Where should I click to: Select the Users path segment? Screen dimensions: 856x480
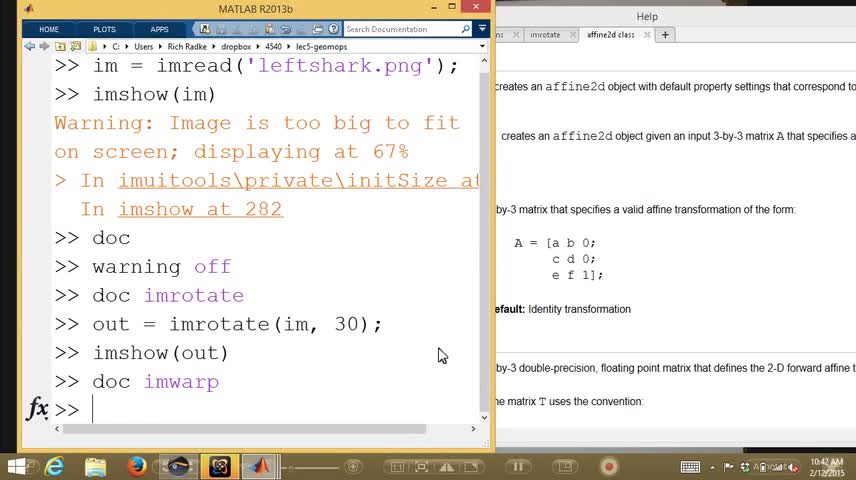pyautogui.click(x=144, y=47)
